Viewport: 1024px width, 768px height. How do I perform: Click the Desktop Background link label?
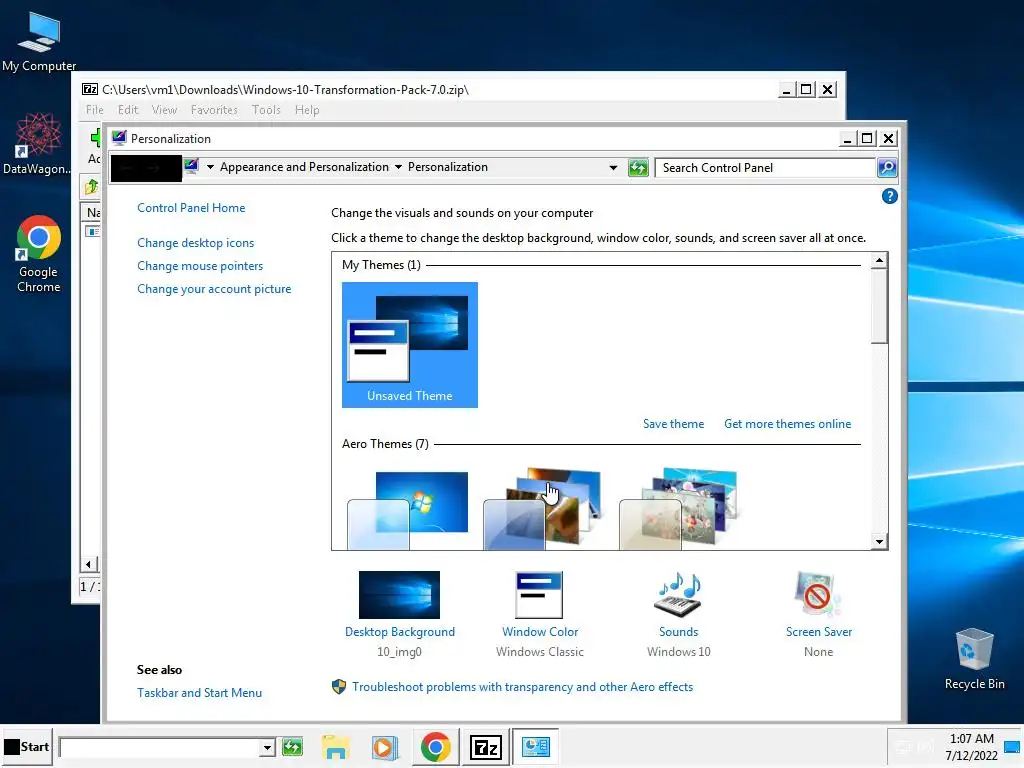(x=400, y=632)
